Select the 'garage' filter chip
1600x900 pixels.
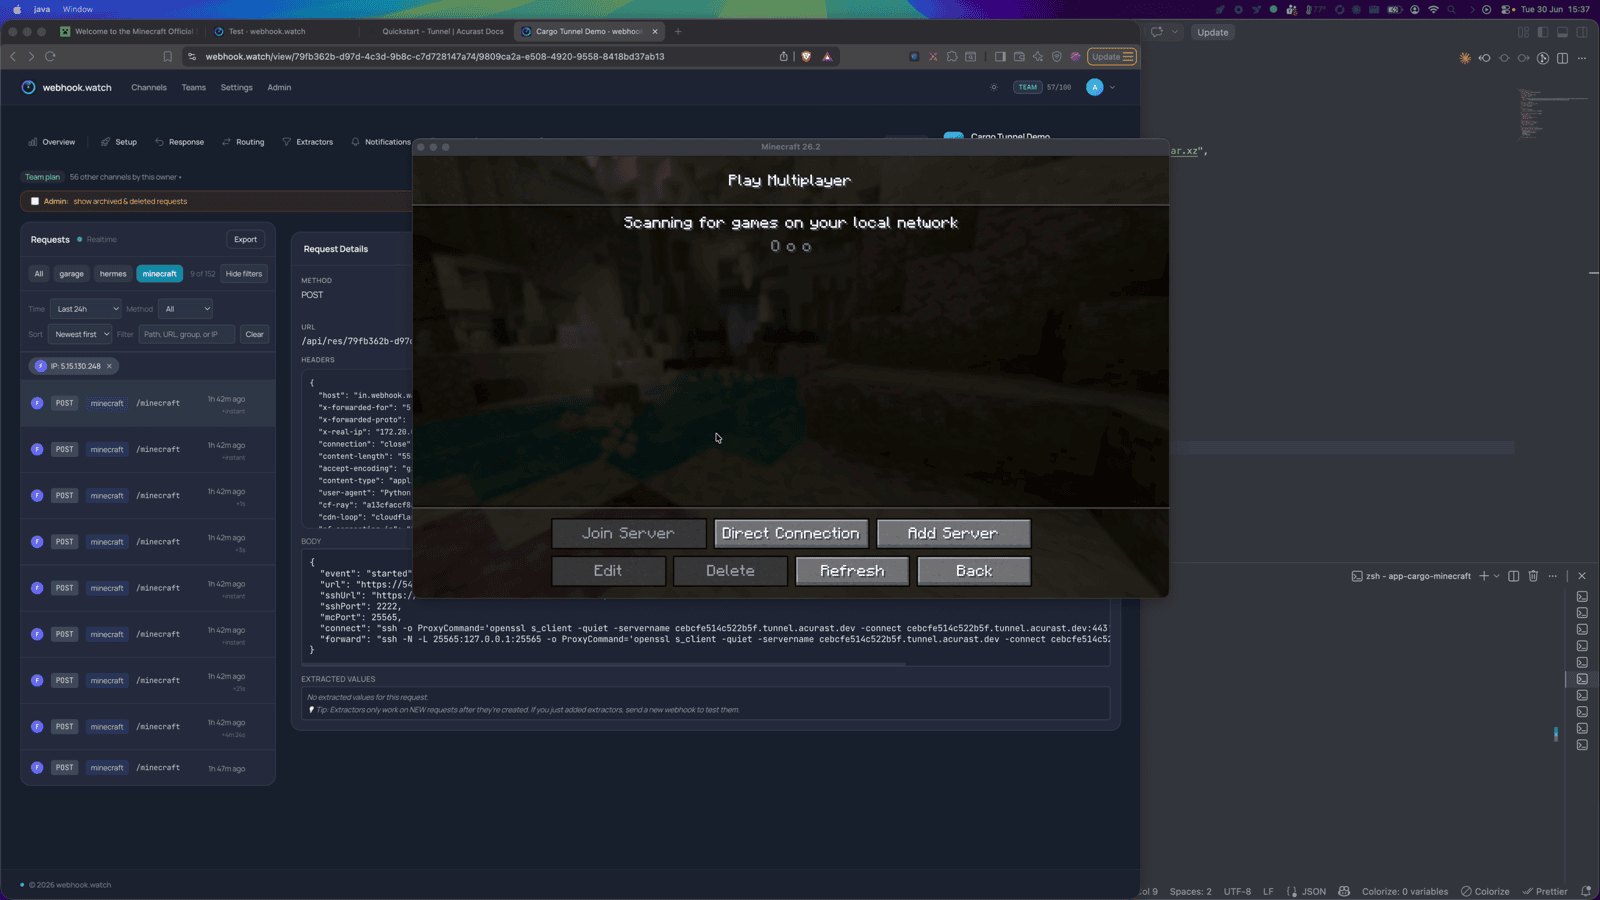click(x=71, y=274)
